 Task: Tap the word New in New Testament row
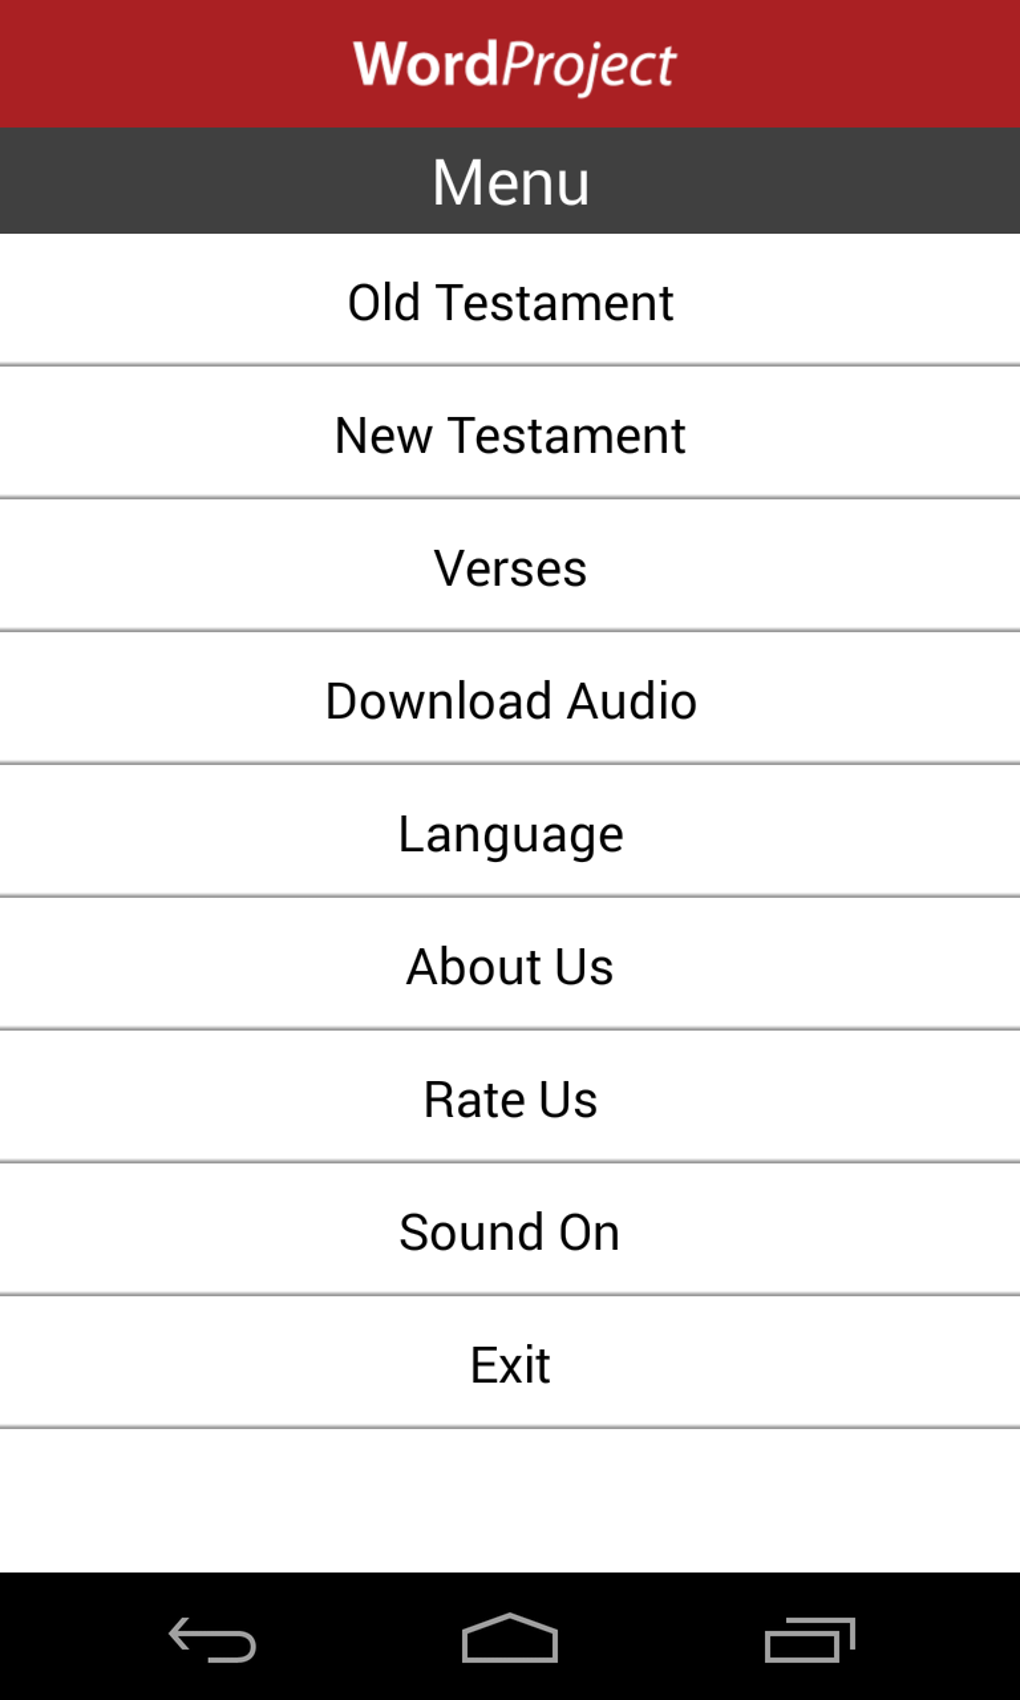click(x=383, y=435)
